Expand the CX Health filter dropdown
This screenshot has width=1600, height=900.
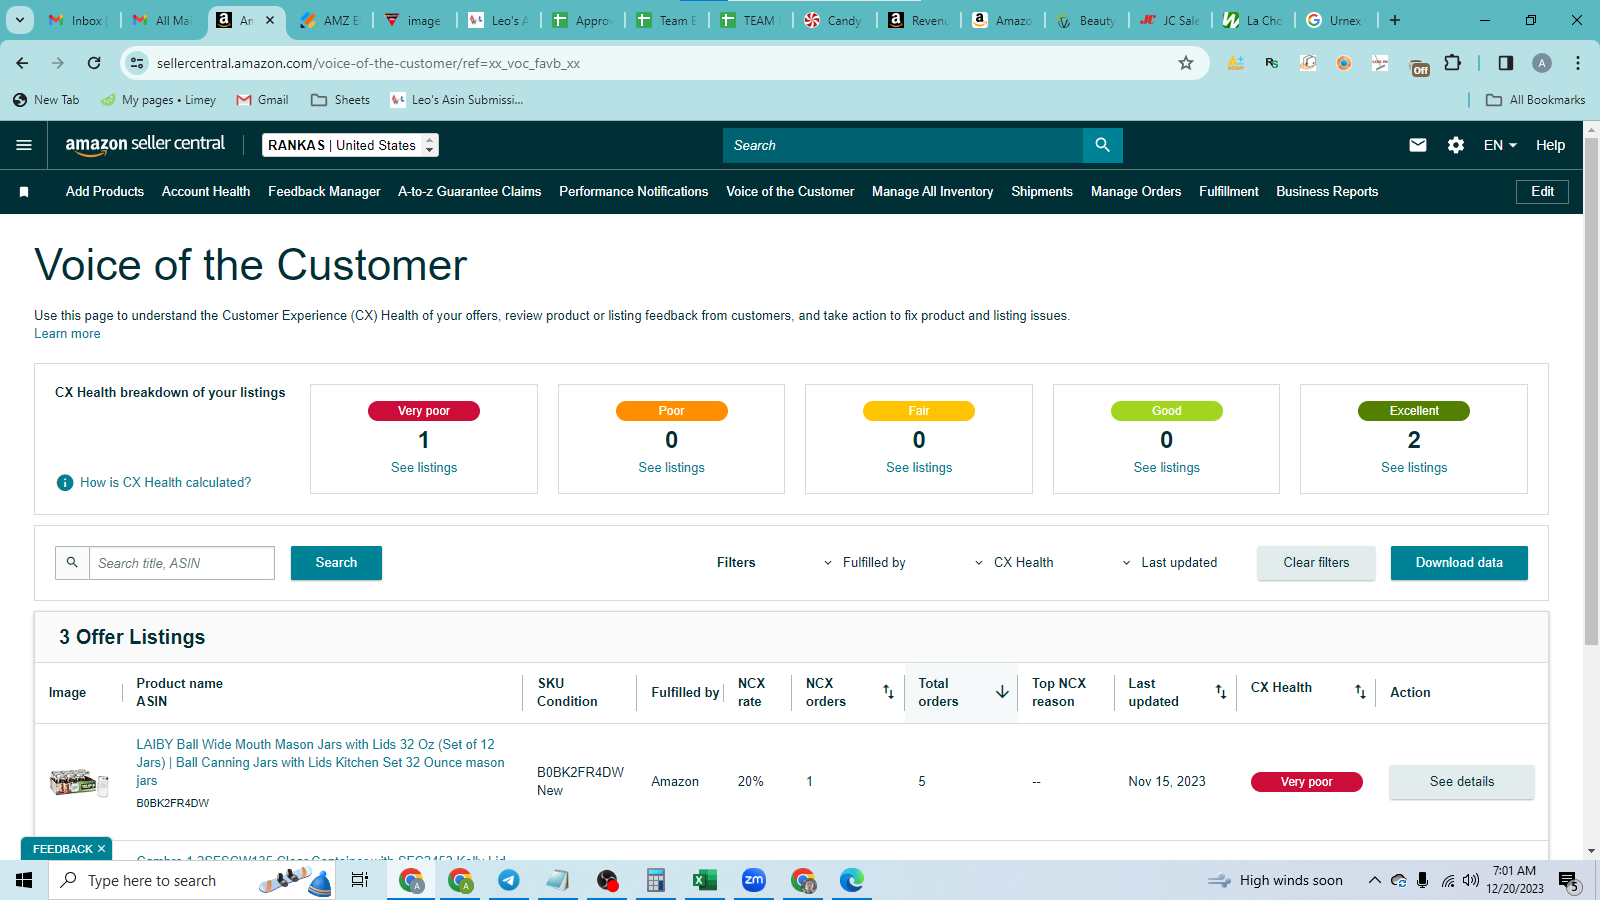click(1014, 563)
